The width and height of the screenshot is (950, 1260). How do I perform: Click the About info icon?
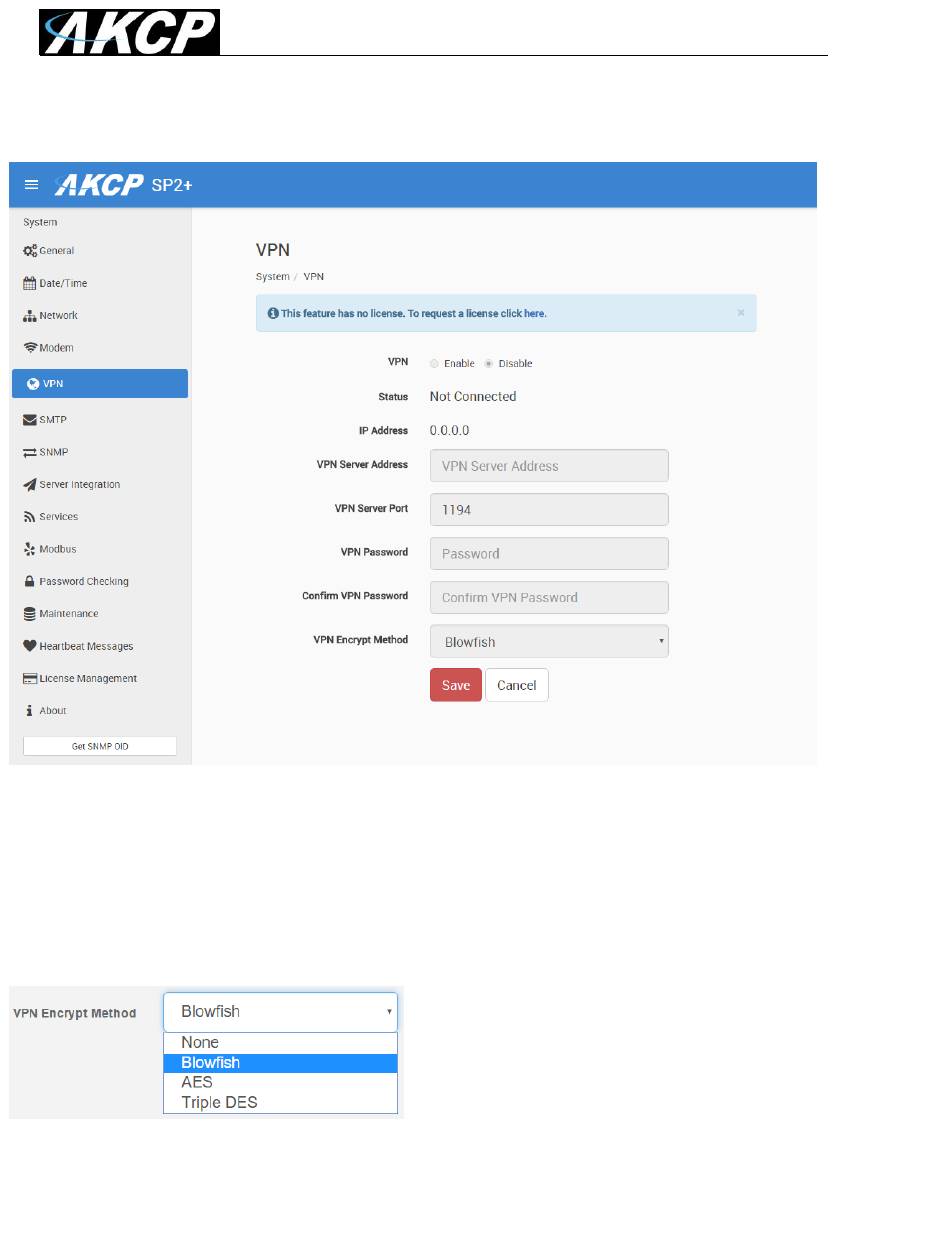tap(30, 711)
